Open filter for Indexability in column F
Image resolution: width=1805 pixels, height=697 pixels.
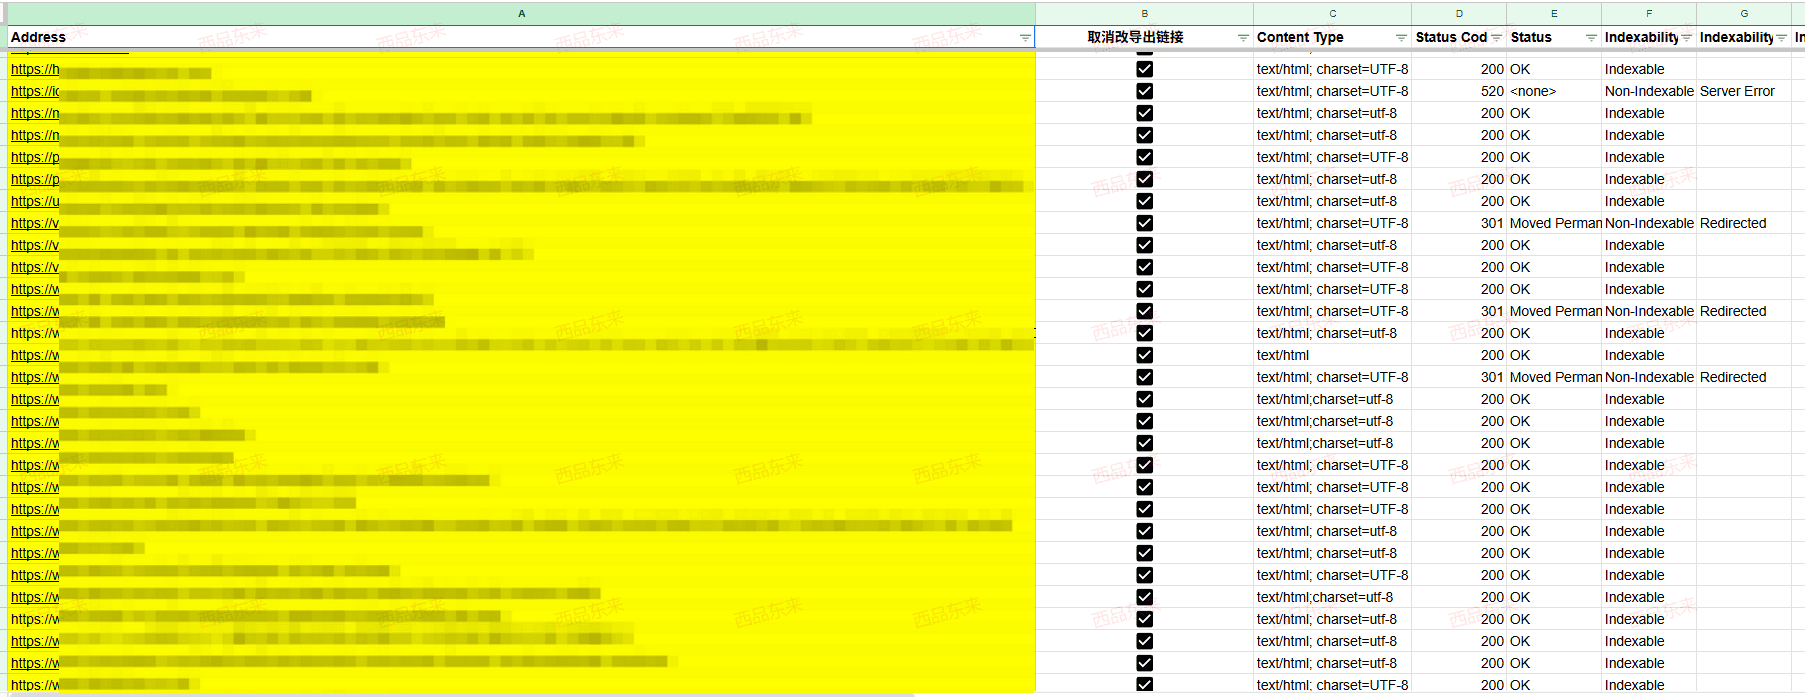(1686, 38)
